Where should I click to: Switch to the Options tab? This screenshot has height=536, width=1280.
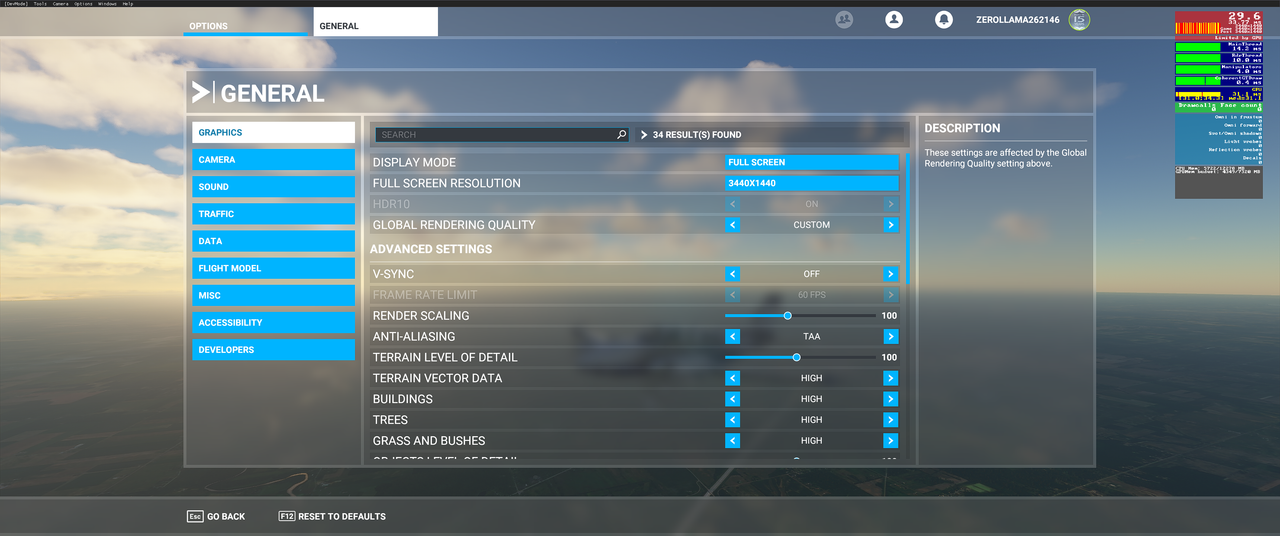[246, 25]
